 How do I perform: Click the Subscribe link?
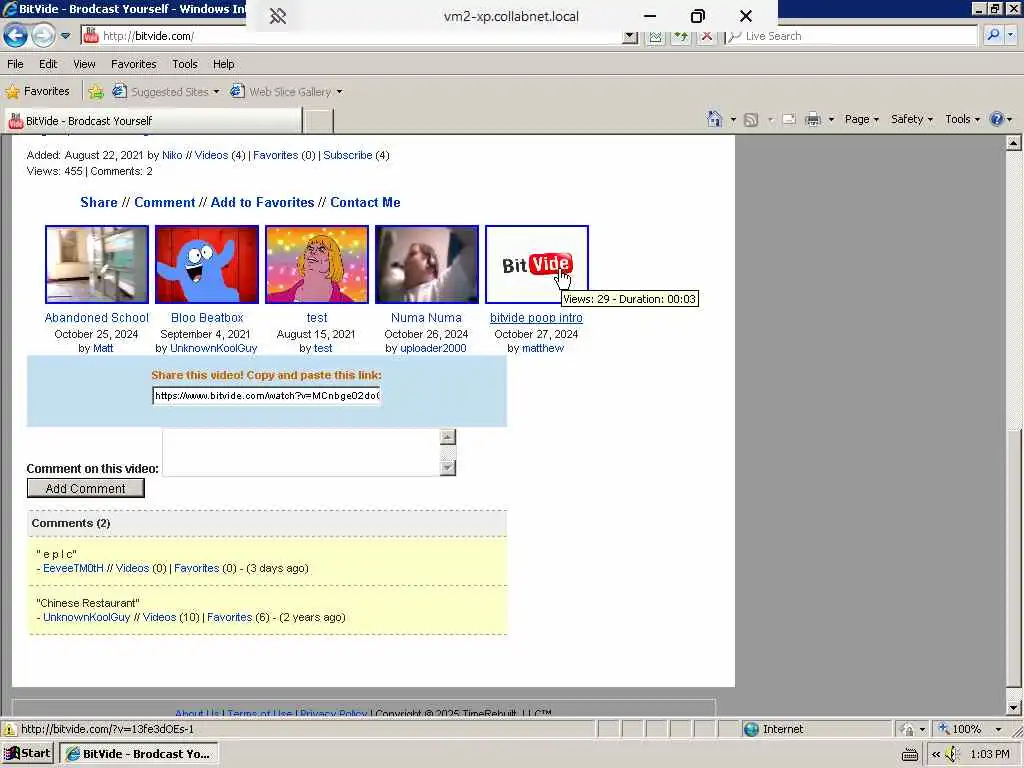pos(347,155)
